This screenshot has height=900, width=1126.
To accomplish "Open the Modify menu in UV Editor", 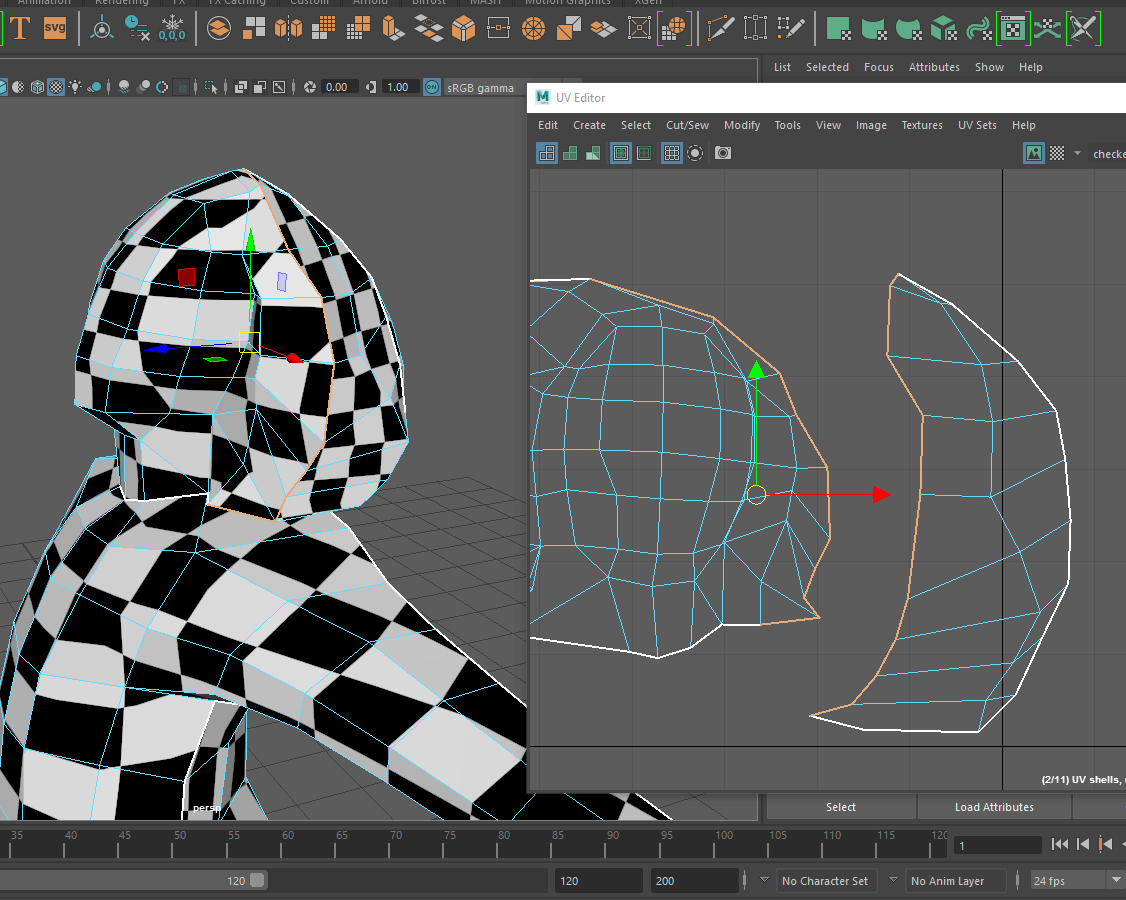I will (x=742, y=125).
